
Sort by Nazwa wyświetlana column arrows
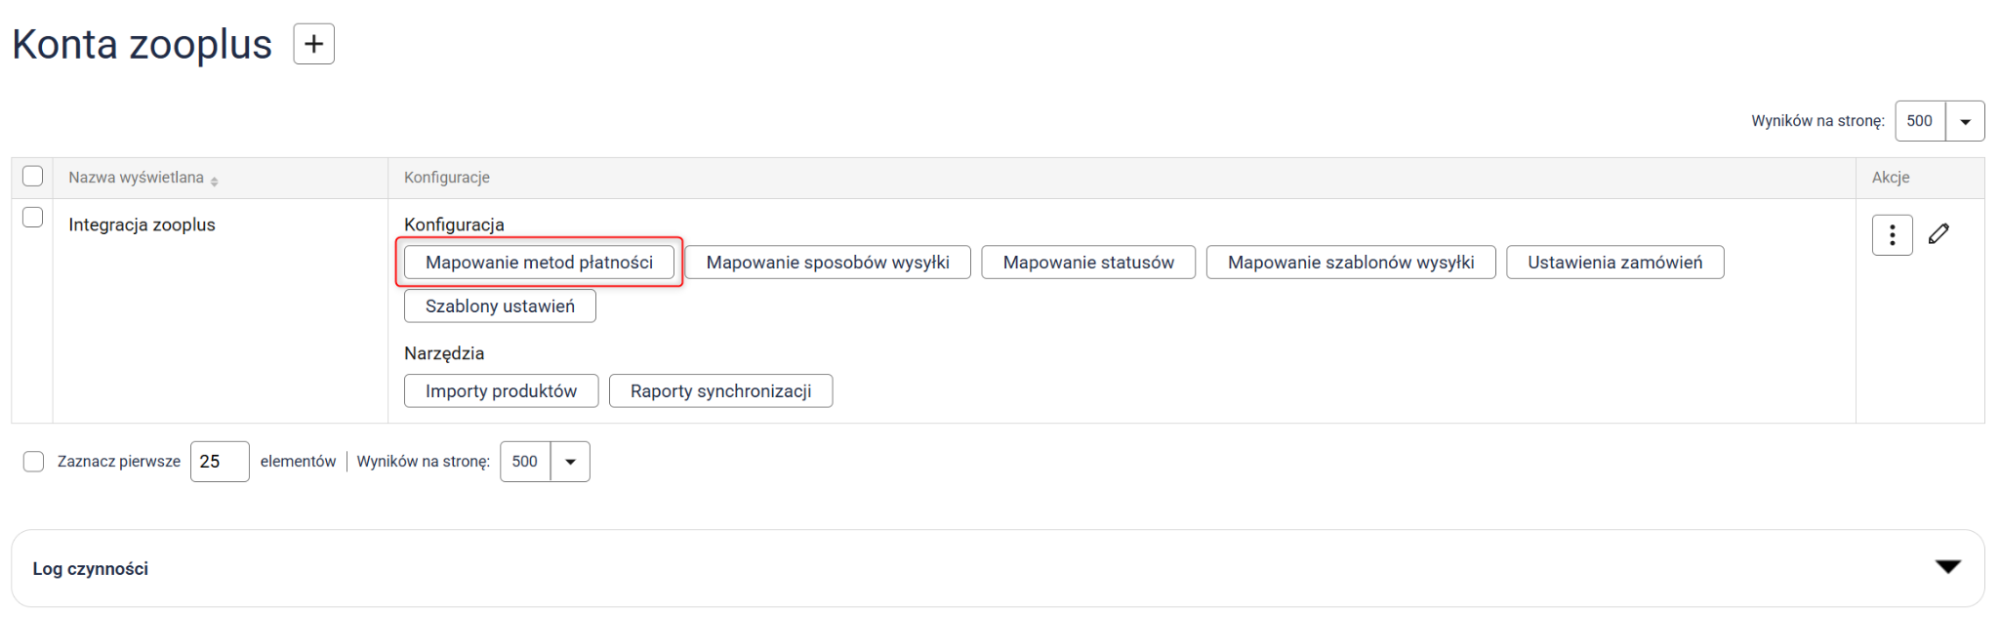click(x=214, y=180)
